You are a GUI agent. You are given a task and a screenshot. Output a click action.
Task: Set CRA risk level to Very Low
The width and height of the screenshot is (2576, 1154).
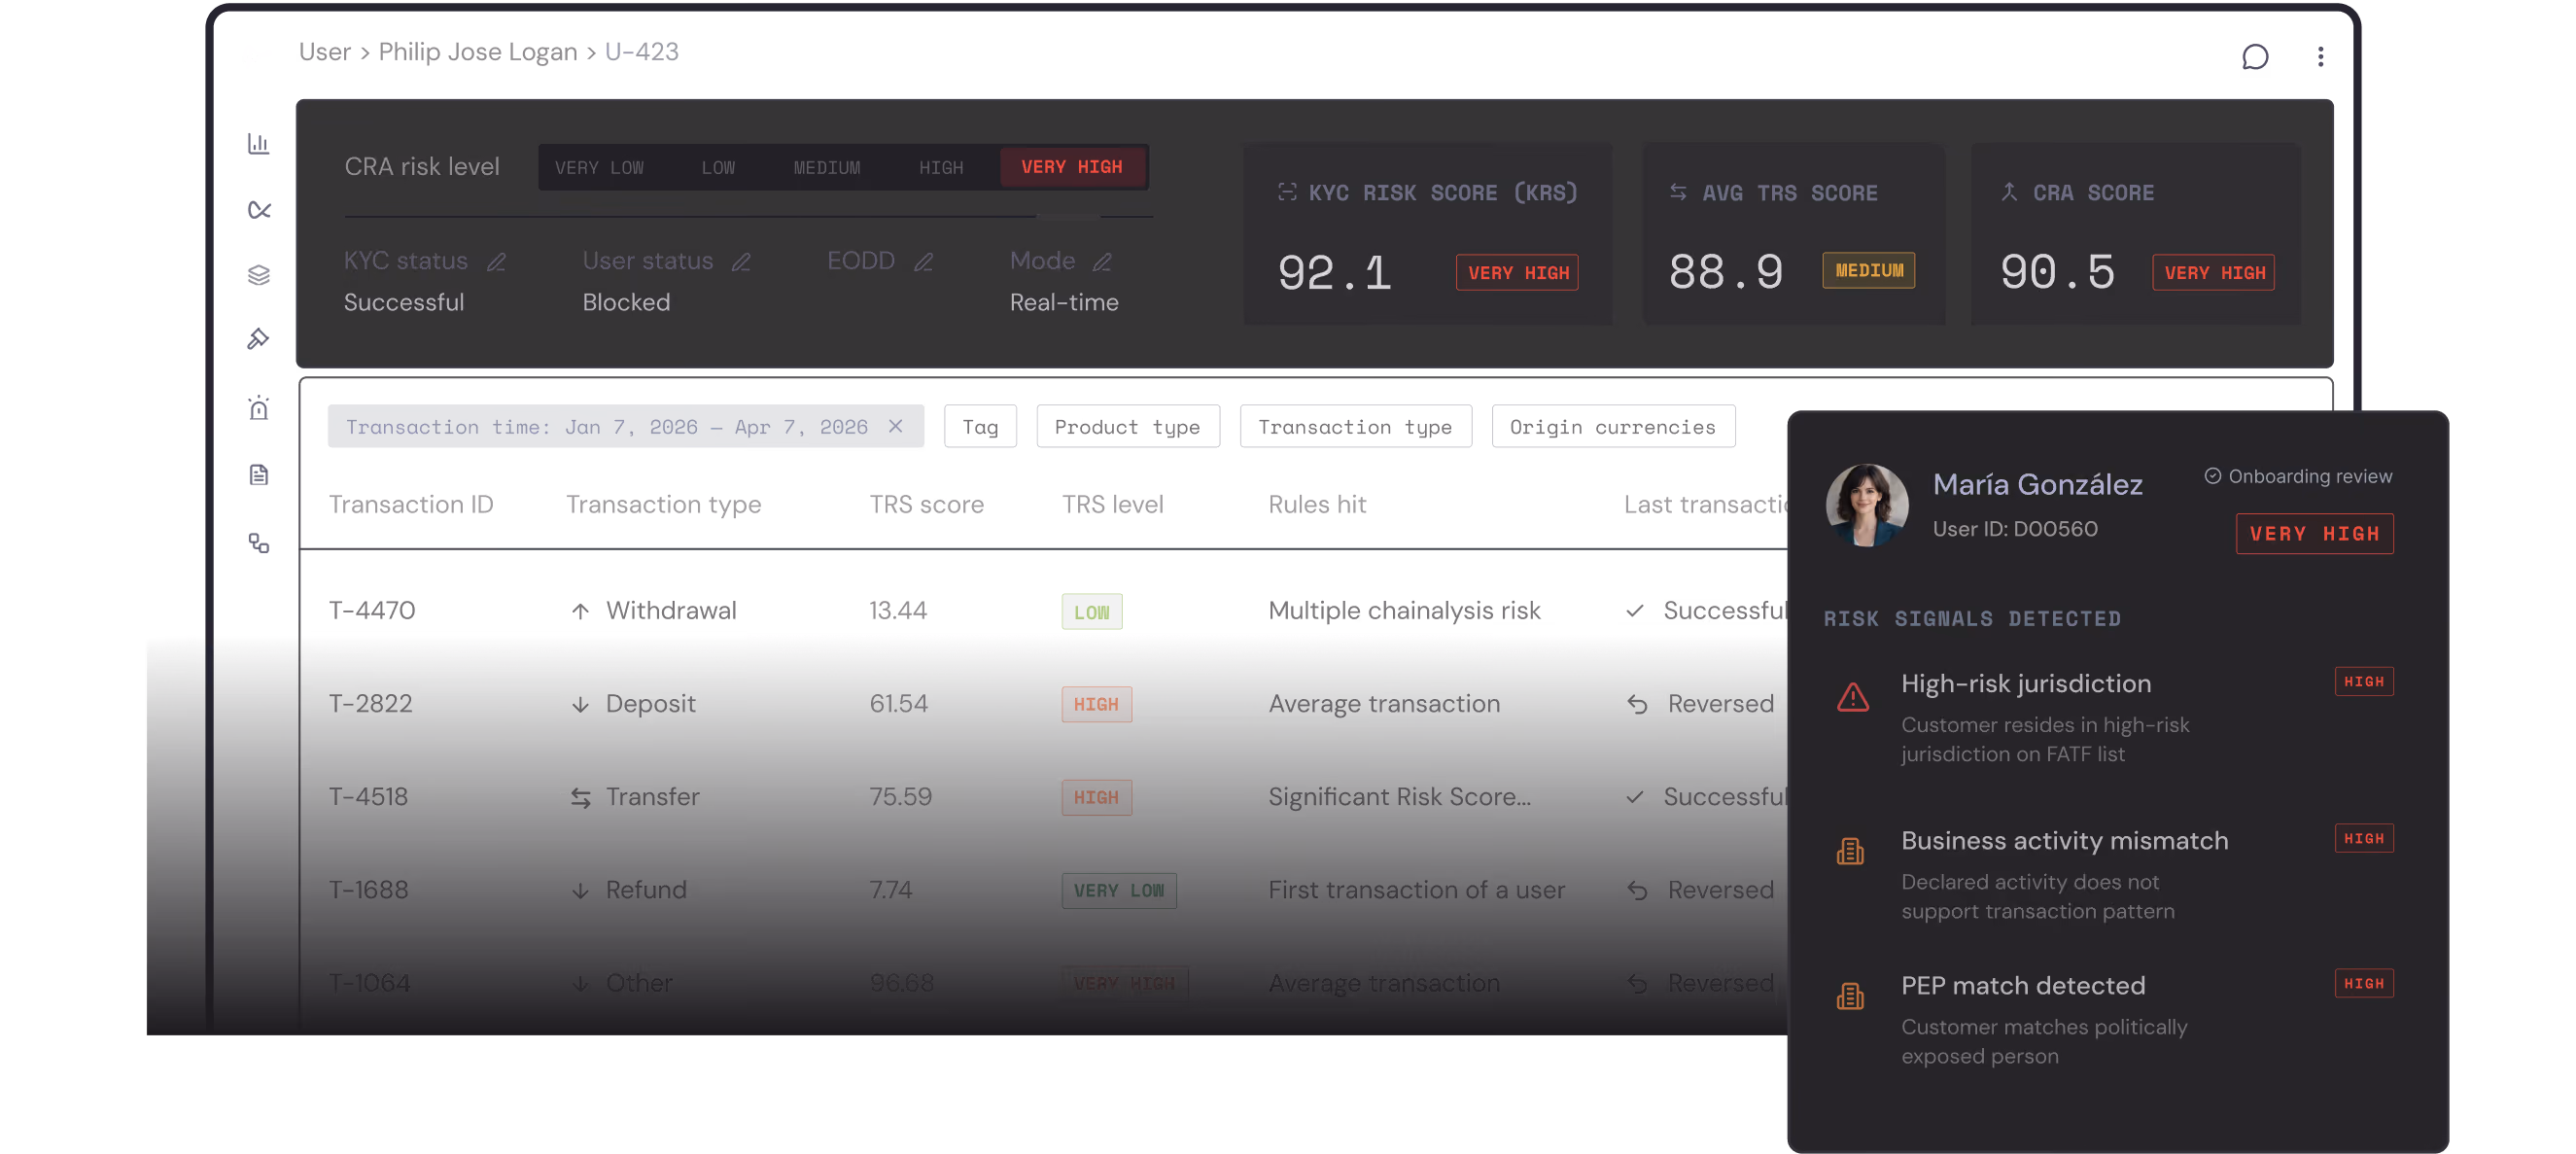coord(599,167)
